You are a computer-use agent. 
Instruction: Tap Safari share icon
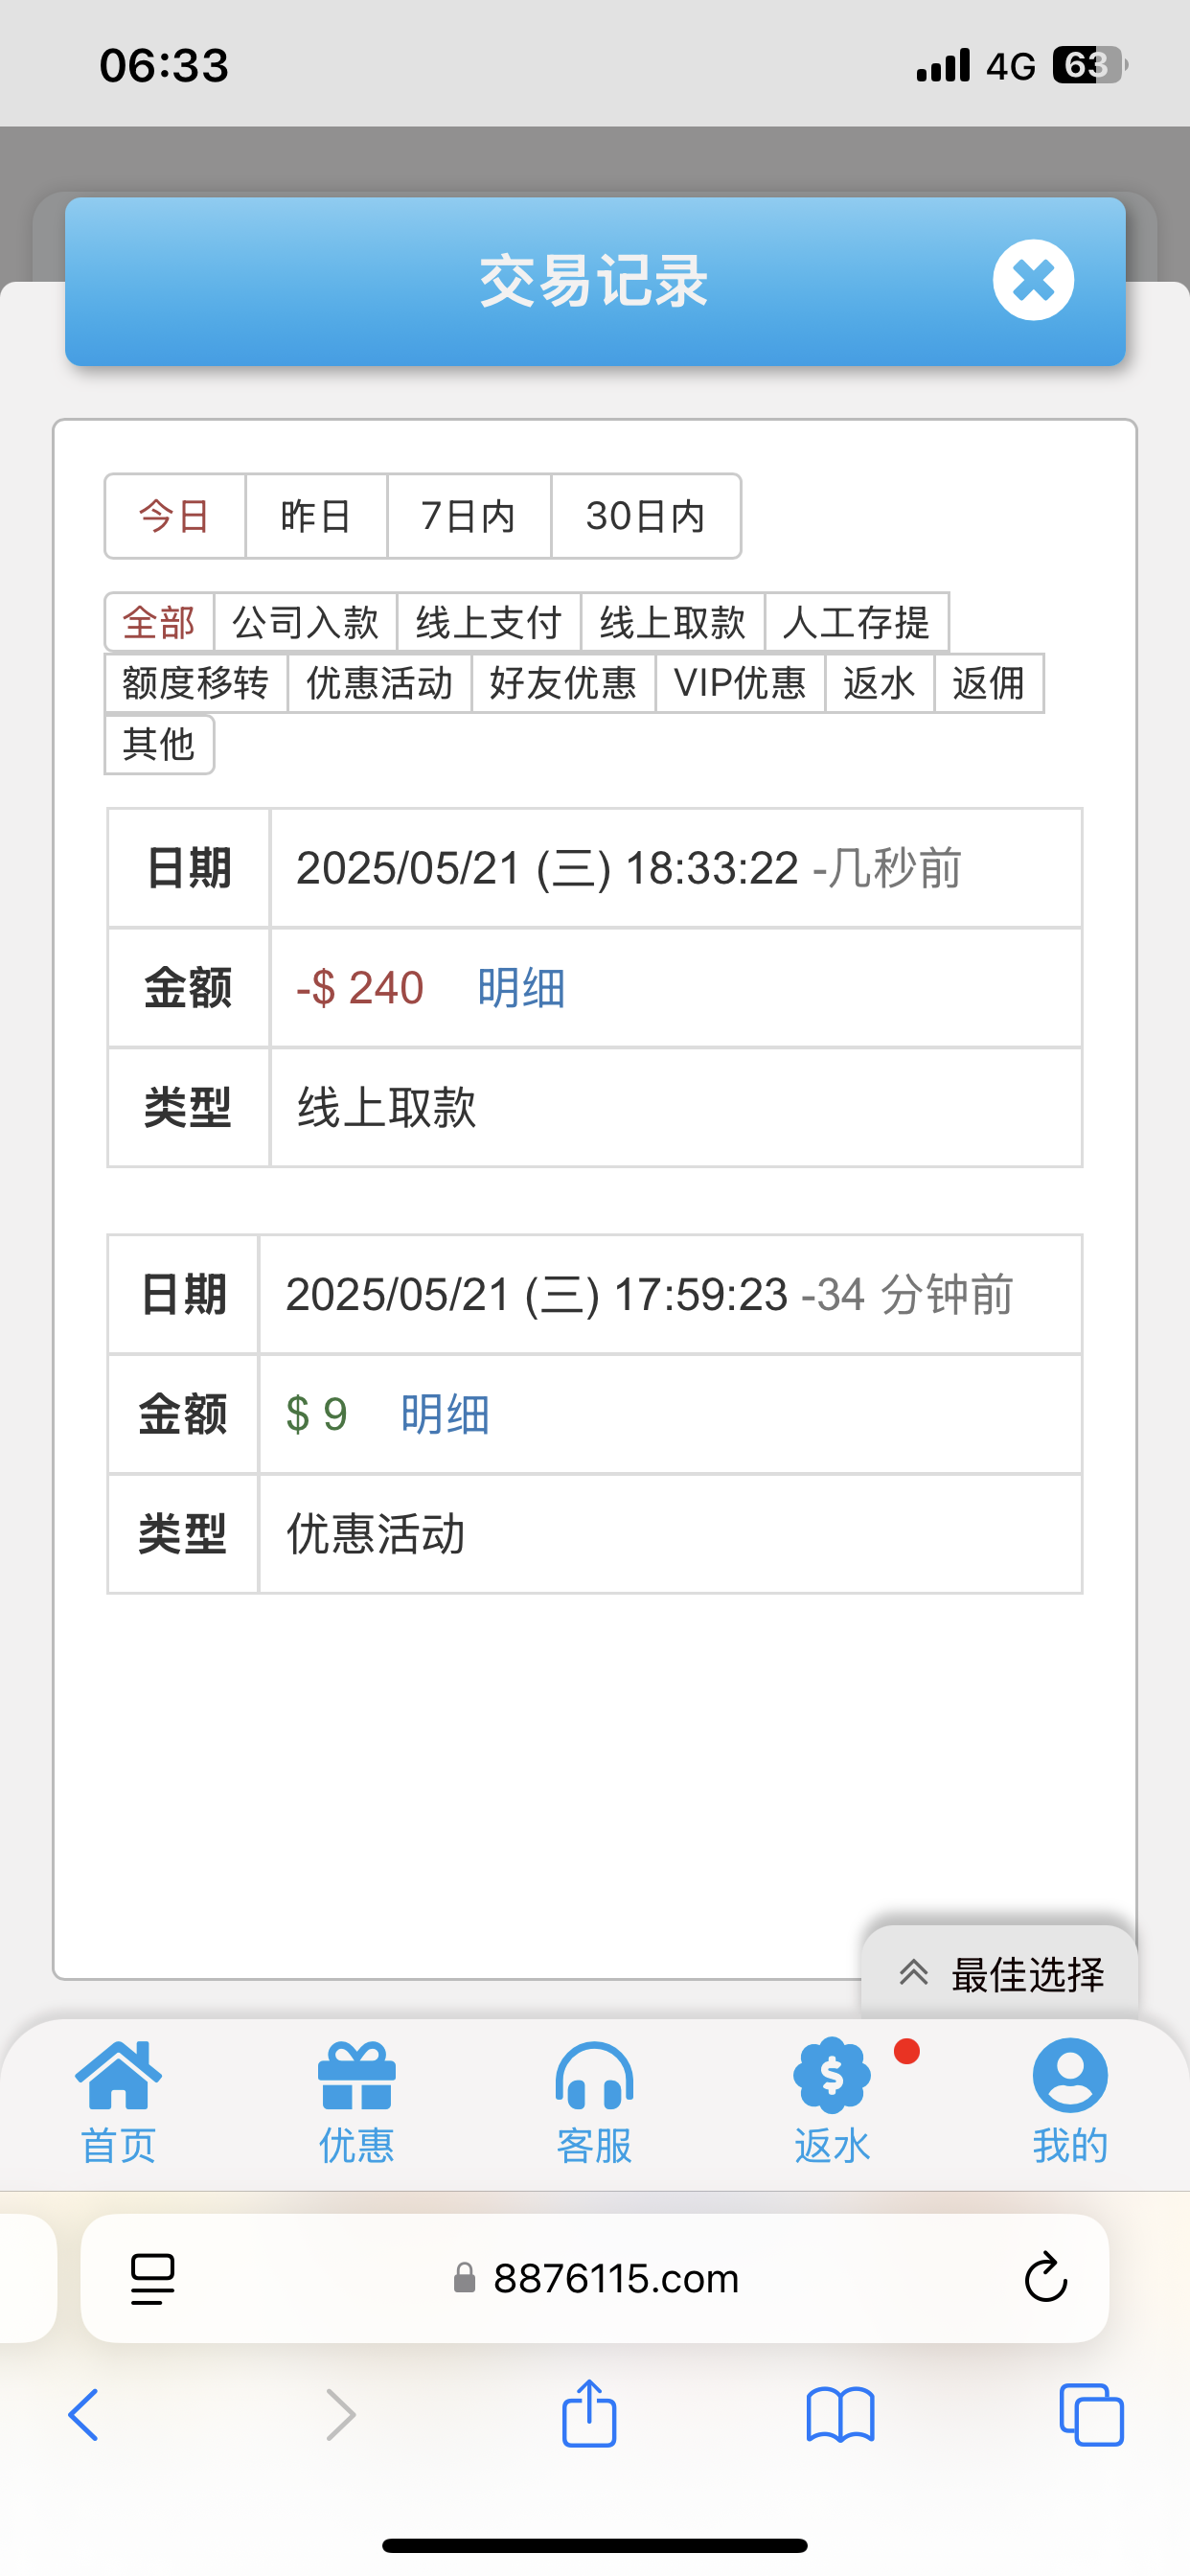(589, 2414)
